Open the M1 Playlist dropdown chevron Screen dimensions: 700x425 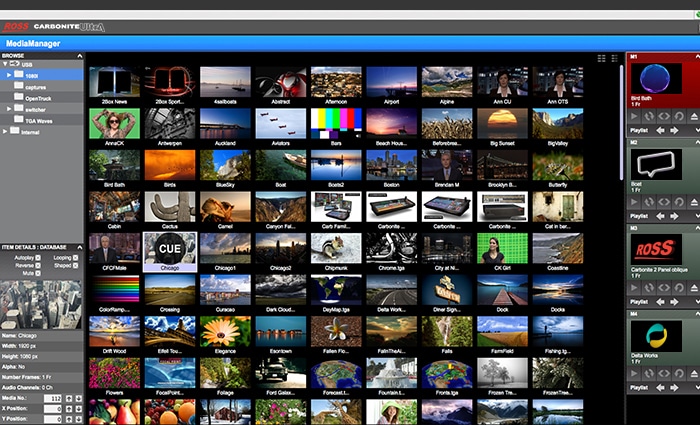pos(697,130)
